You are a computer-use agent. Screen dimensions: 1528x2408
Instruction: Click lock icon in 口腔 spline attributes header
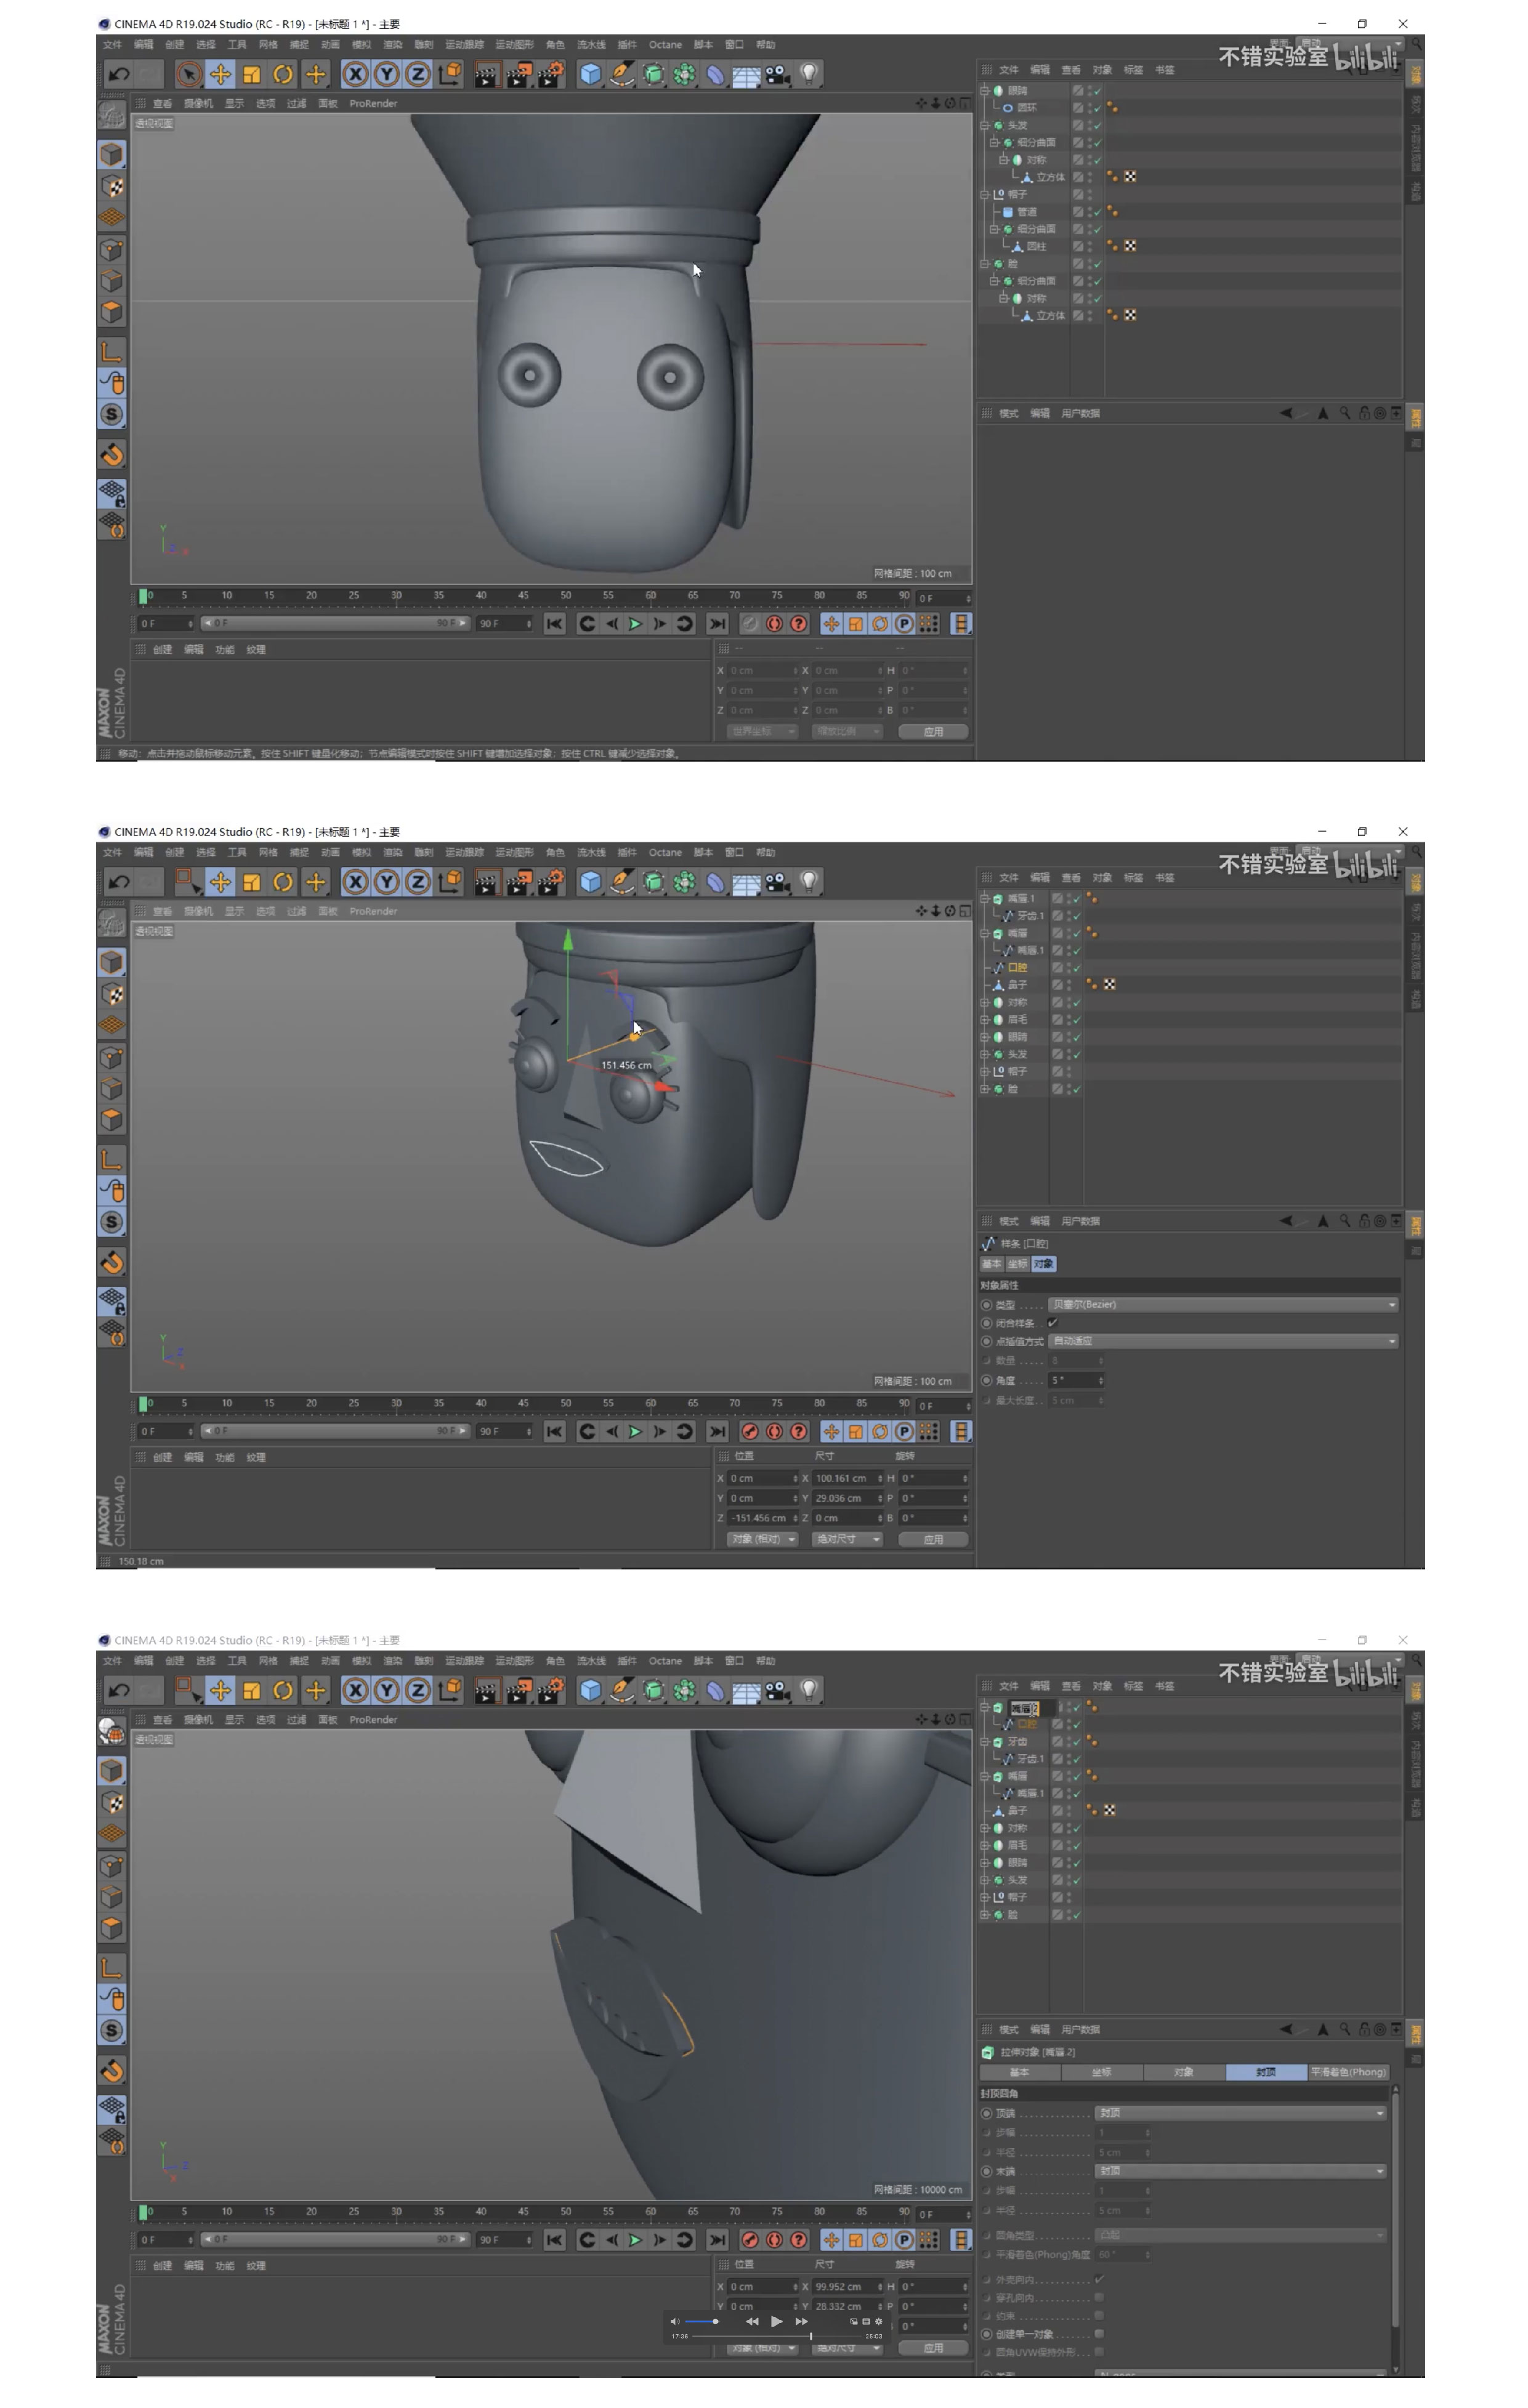coord(1363,1221)
